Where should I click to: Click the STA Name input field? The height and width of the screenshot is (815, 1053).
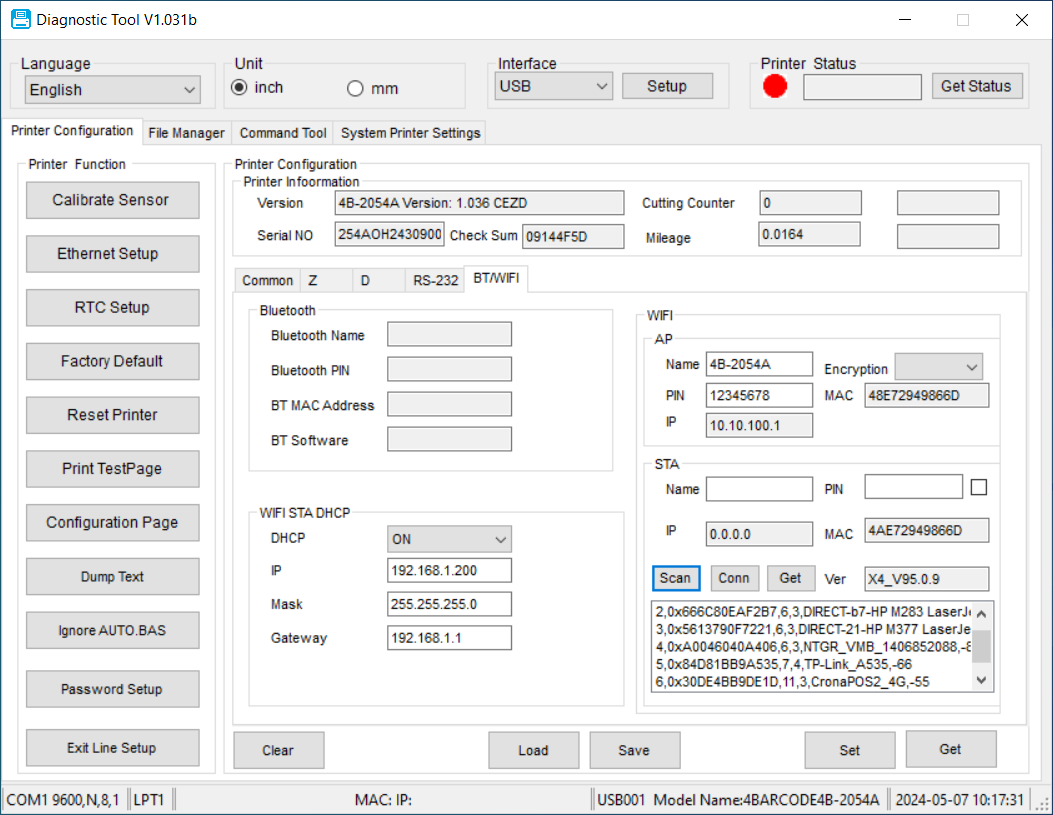click(759, 489)
